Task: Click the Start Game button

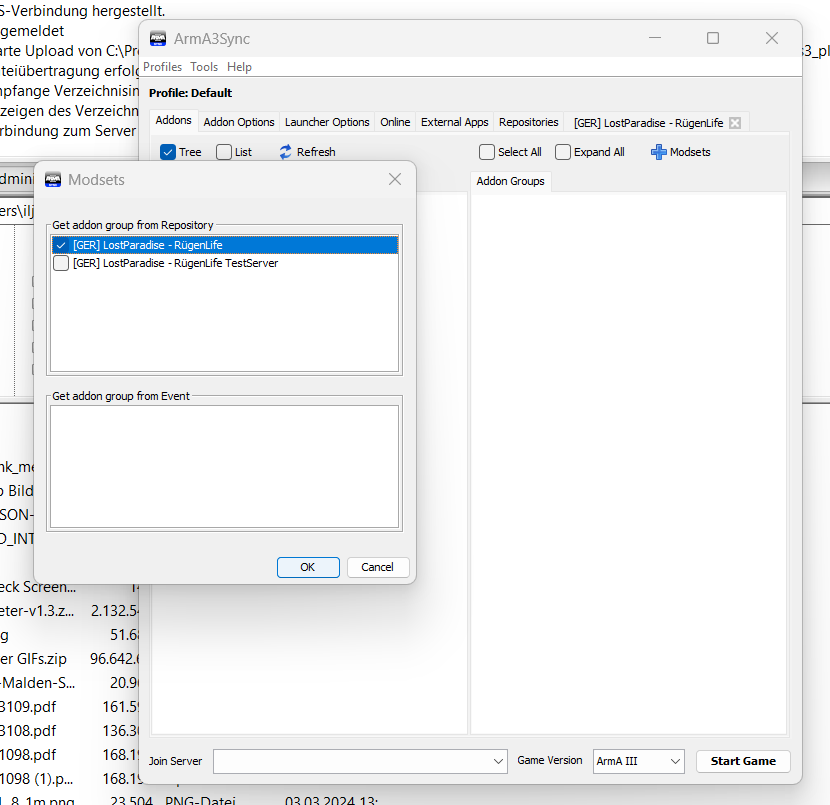Action: coord(743,761)
